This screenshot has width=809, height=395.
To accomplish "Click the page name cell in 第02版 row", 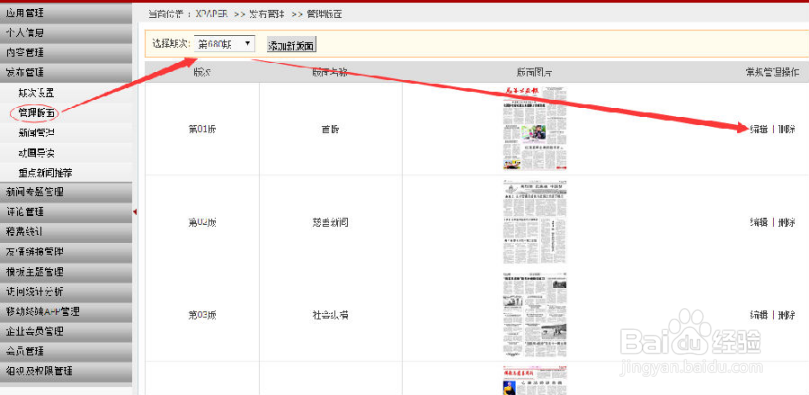I will tap(330, 222).
